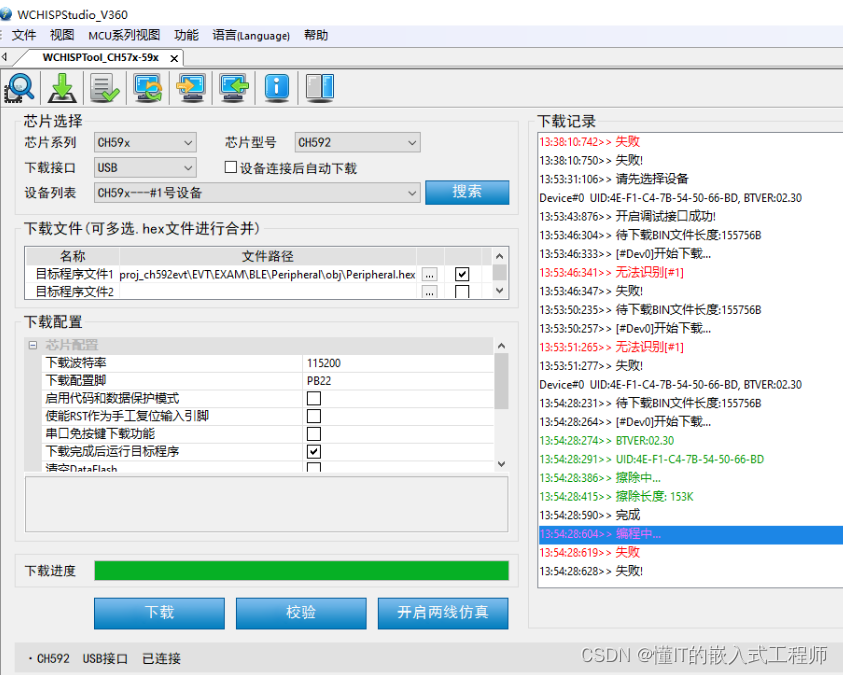Click the 名称 column header
This screenshot has width=843, height=675.
point(73,256)
